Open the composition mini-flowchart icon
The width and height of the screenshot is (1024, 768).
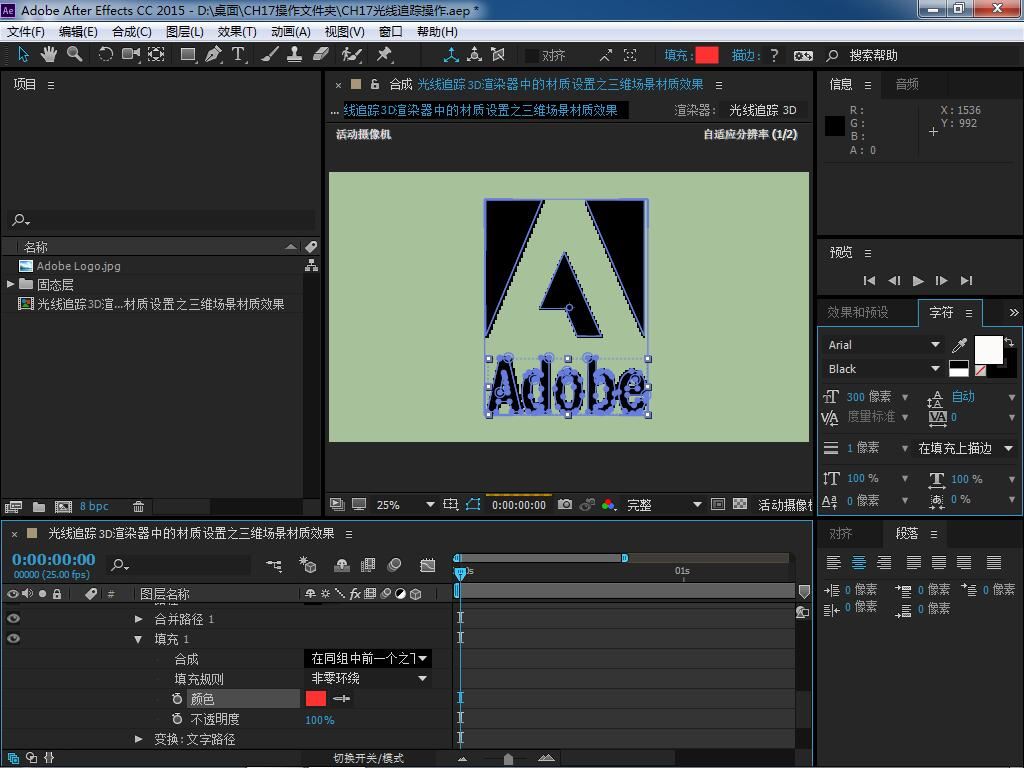pyautogui.click(x=274, y=565)
